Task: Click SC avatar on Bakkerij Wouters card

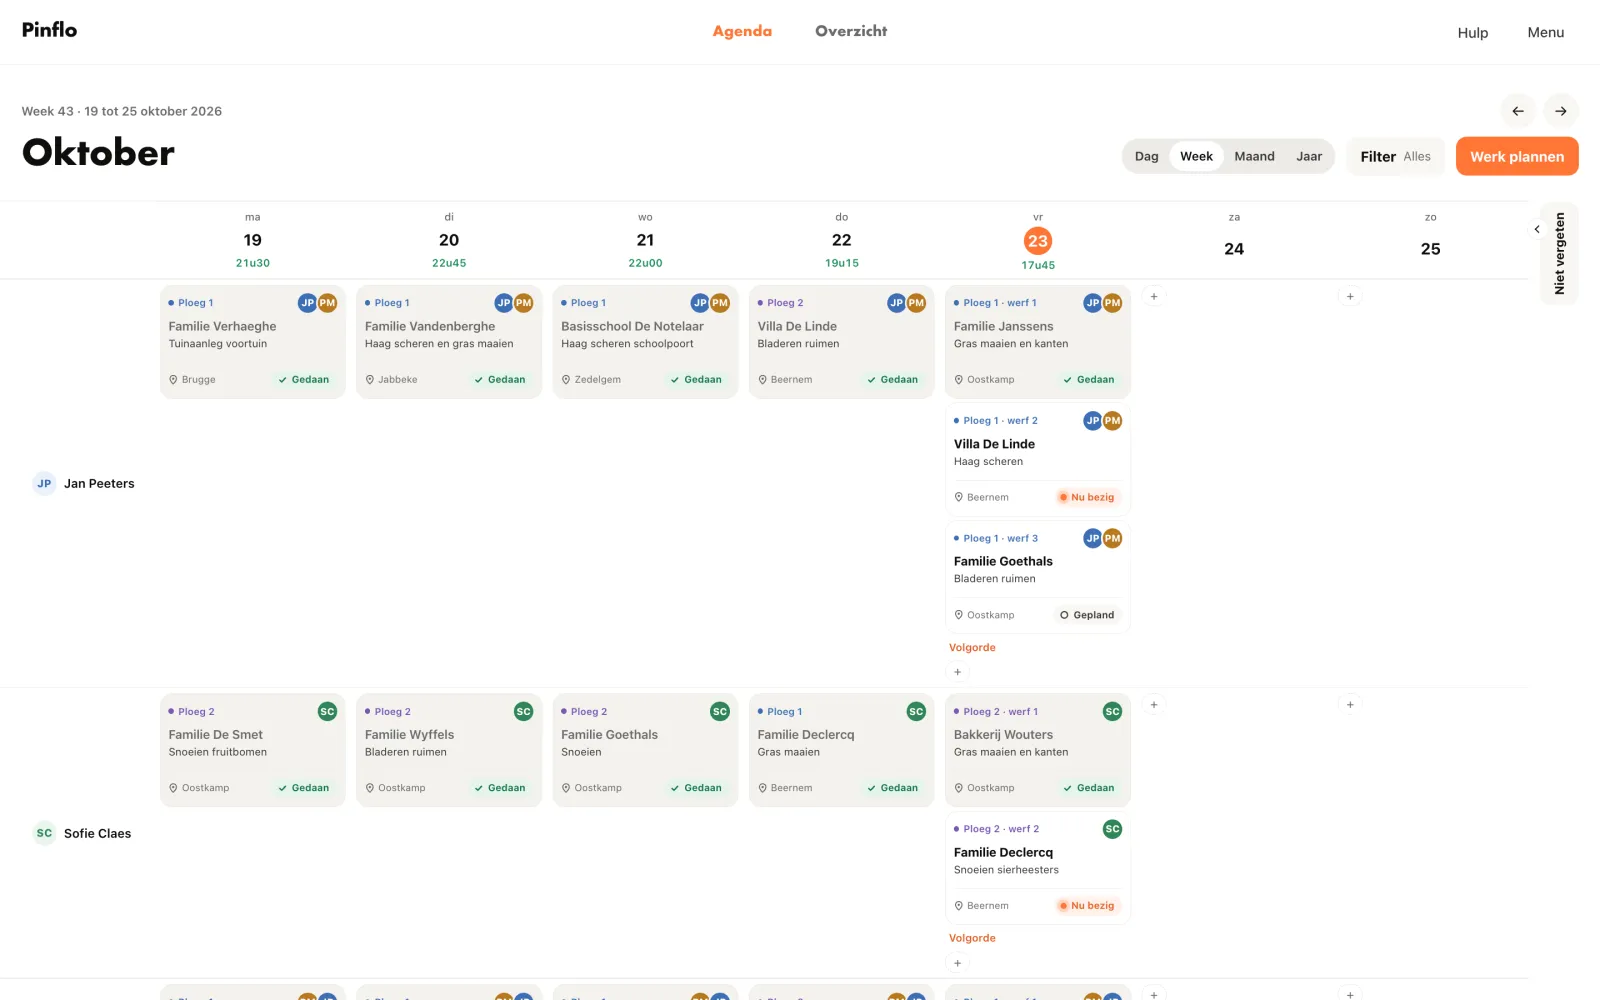Action: pos(1112,711)
